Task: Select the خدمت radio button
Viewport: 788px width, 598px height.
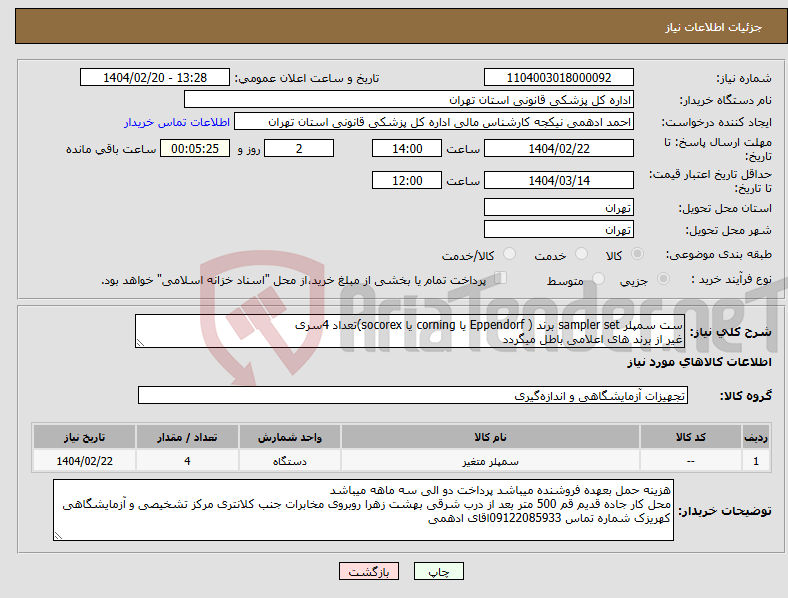Action: click(581, 254)
